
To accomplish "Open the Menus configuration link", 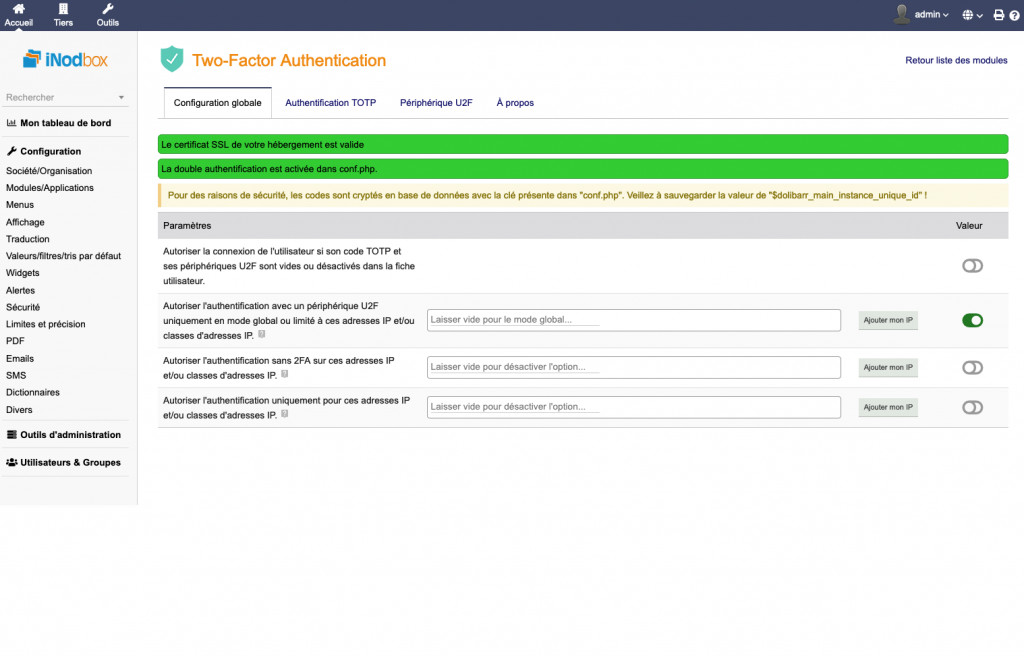I will 20,205.
